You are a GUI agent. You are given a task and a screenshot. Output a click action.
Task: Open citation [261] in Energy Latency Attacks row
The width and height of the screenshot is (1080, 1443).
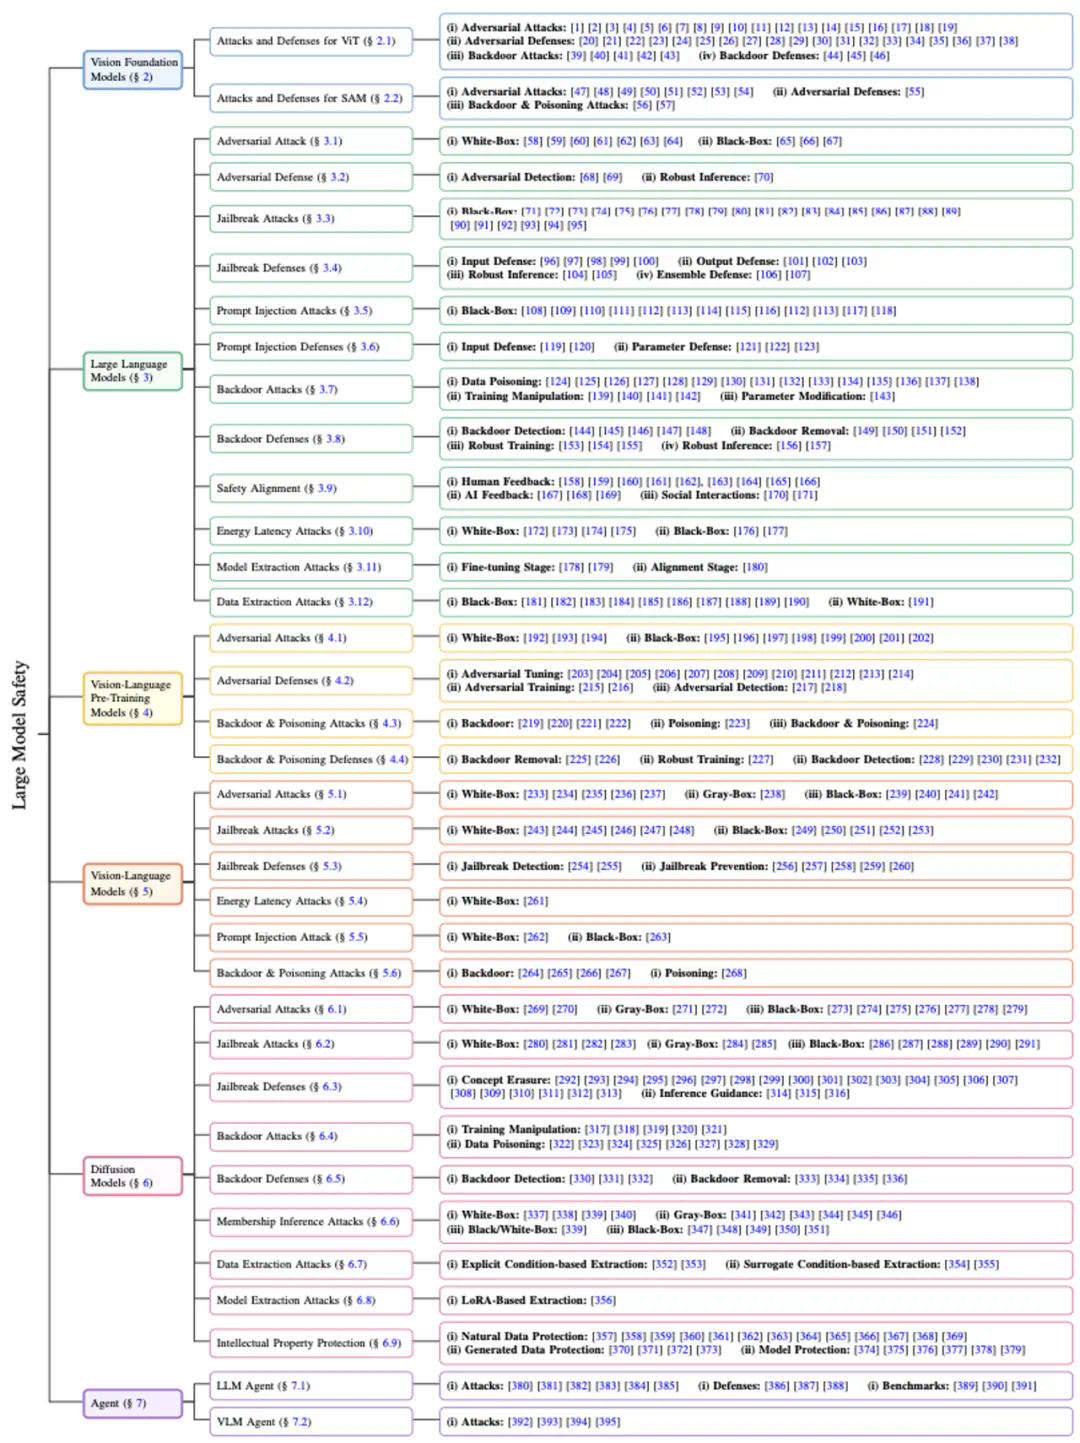click(535, 901)
